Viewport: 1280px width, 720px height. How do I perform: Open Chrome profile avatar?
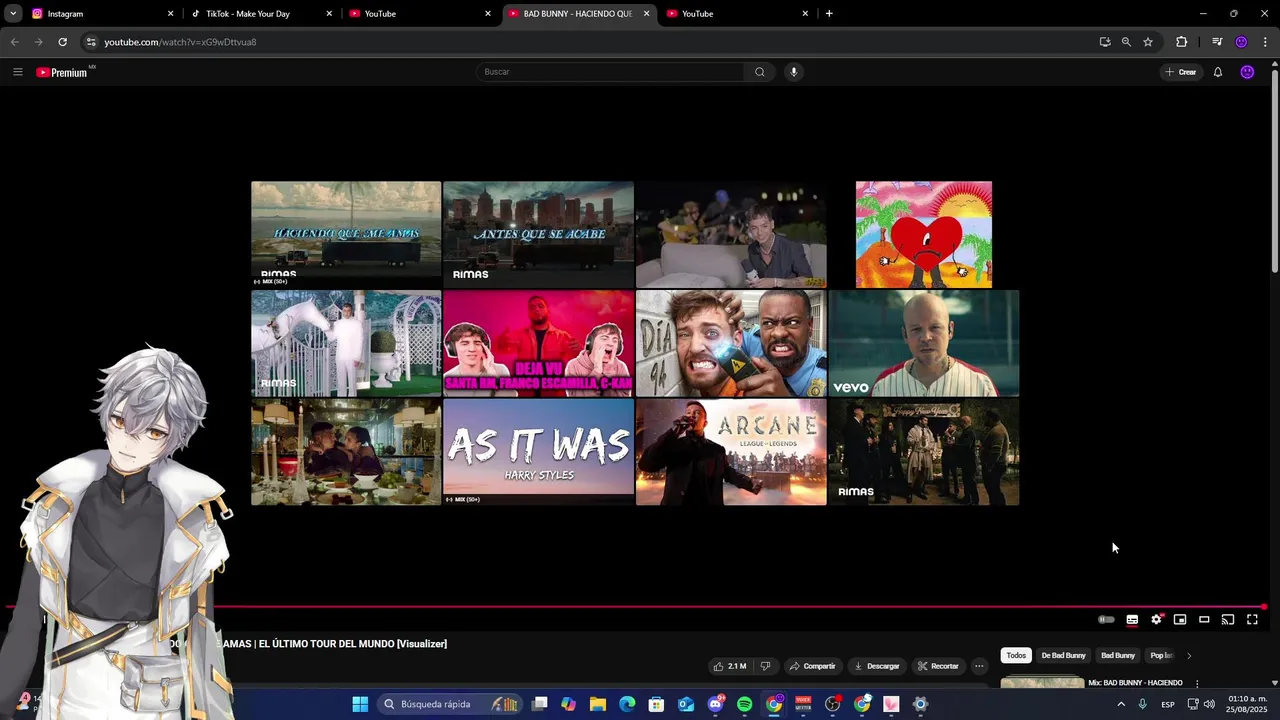(x=1241, y=42)
